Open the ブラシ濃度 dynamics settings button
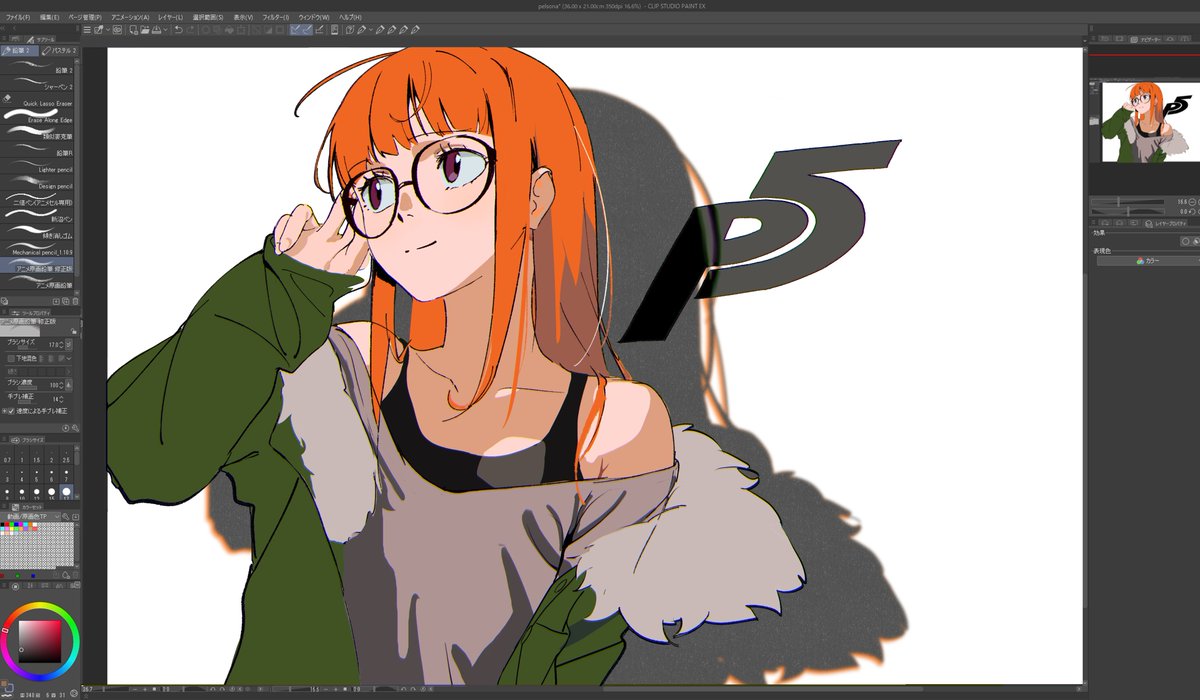 69,385
